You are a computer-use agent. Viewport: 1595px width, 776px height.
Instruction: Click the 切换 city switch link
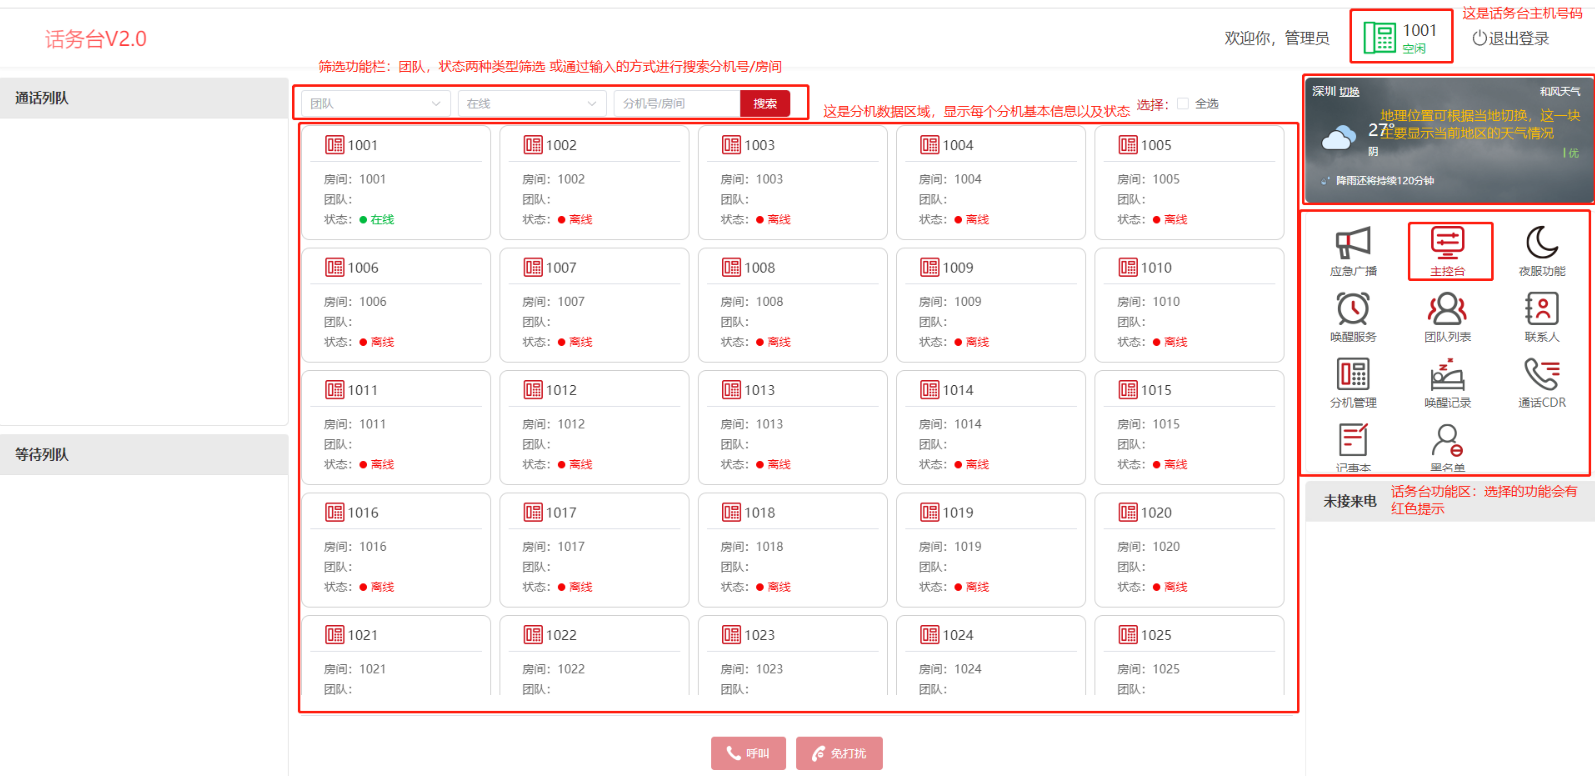click(1349, 92)
